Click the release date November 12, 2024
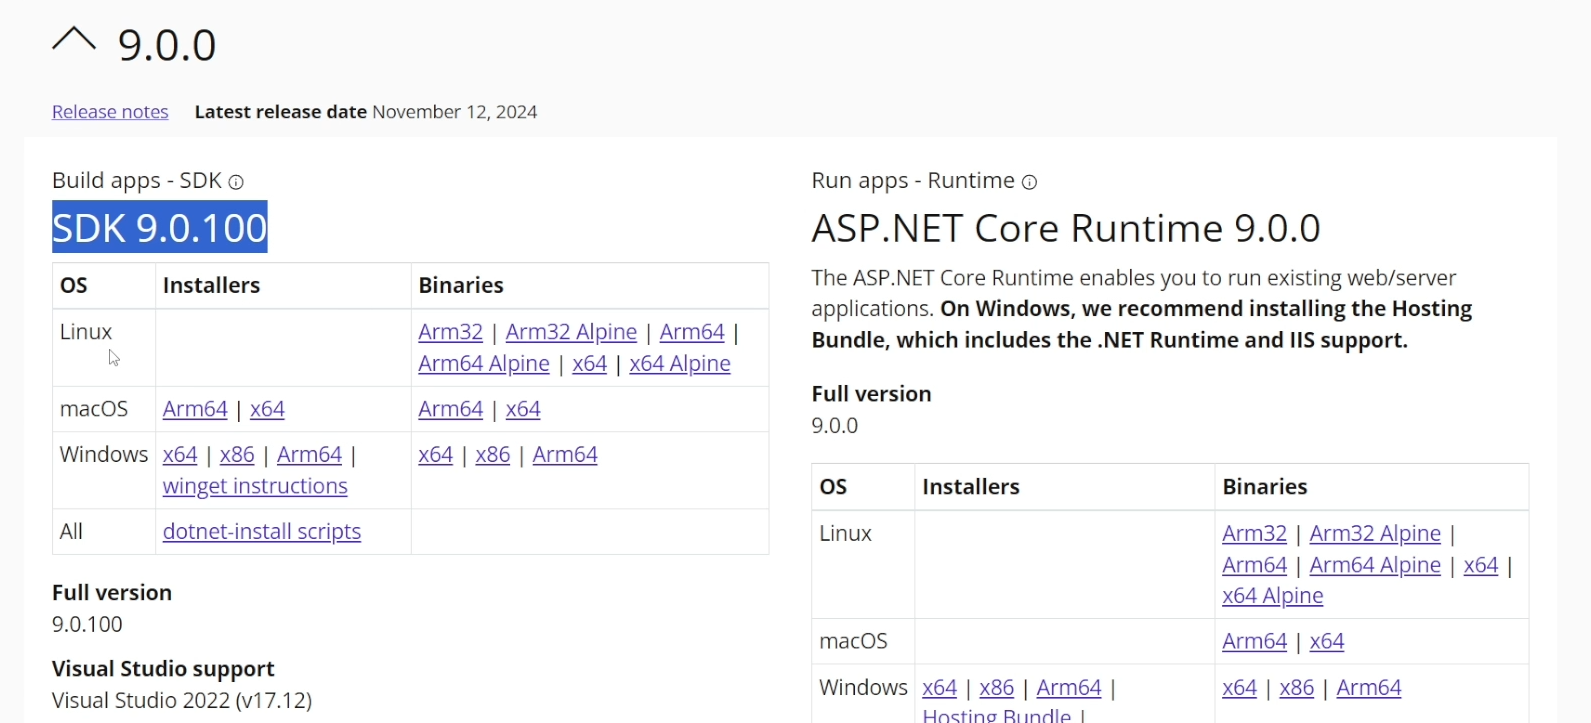This screenshot has height=723, width=1591. point(455,112)
